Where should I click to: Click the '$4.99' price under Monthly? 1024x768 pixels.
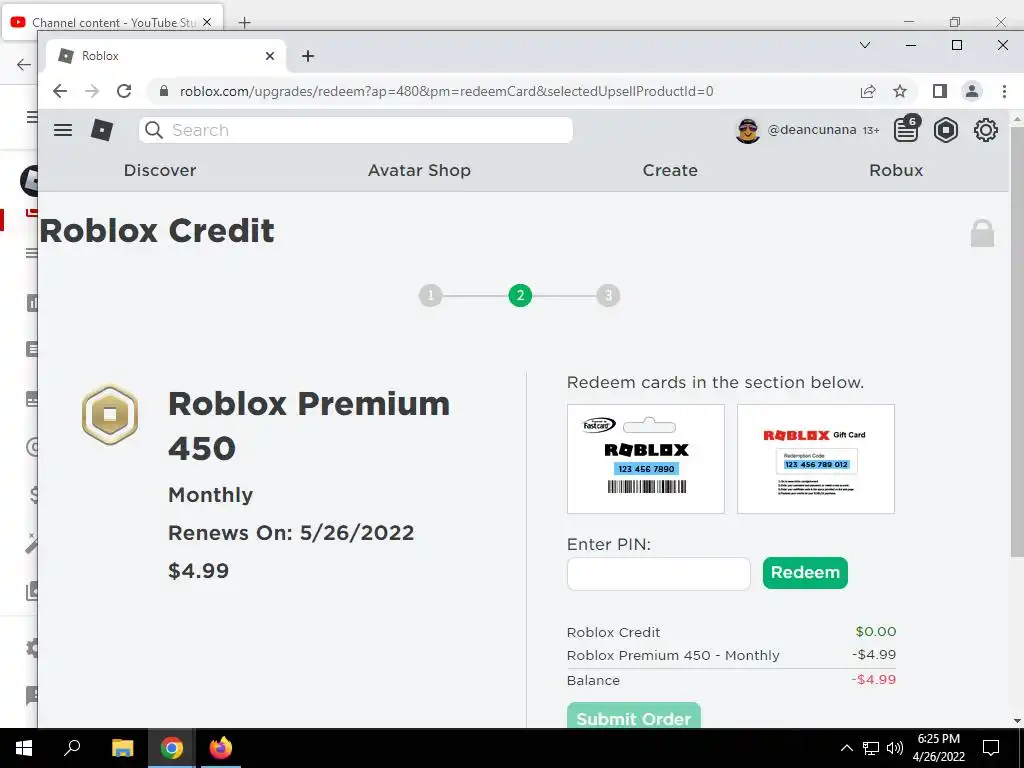[x=199, y=571]
